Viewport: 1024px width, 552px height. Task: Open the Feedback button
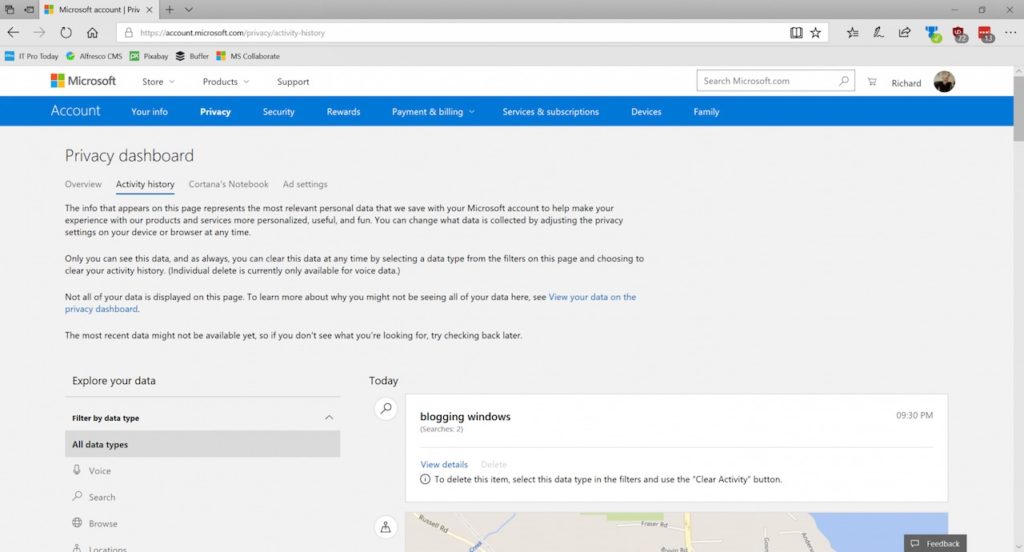(x=935, y=543)
